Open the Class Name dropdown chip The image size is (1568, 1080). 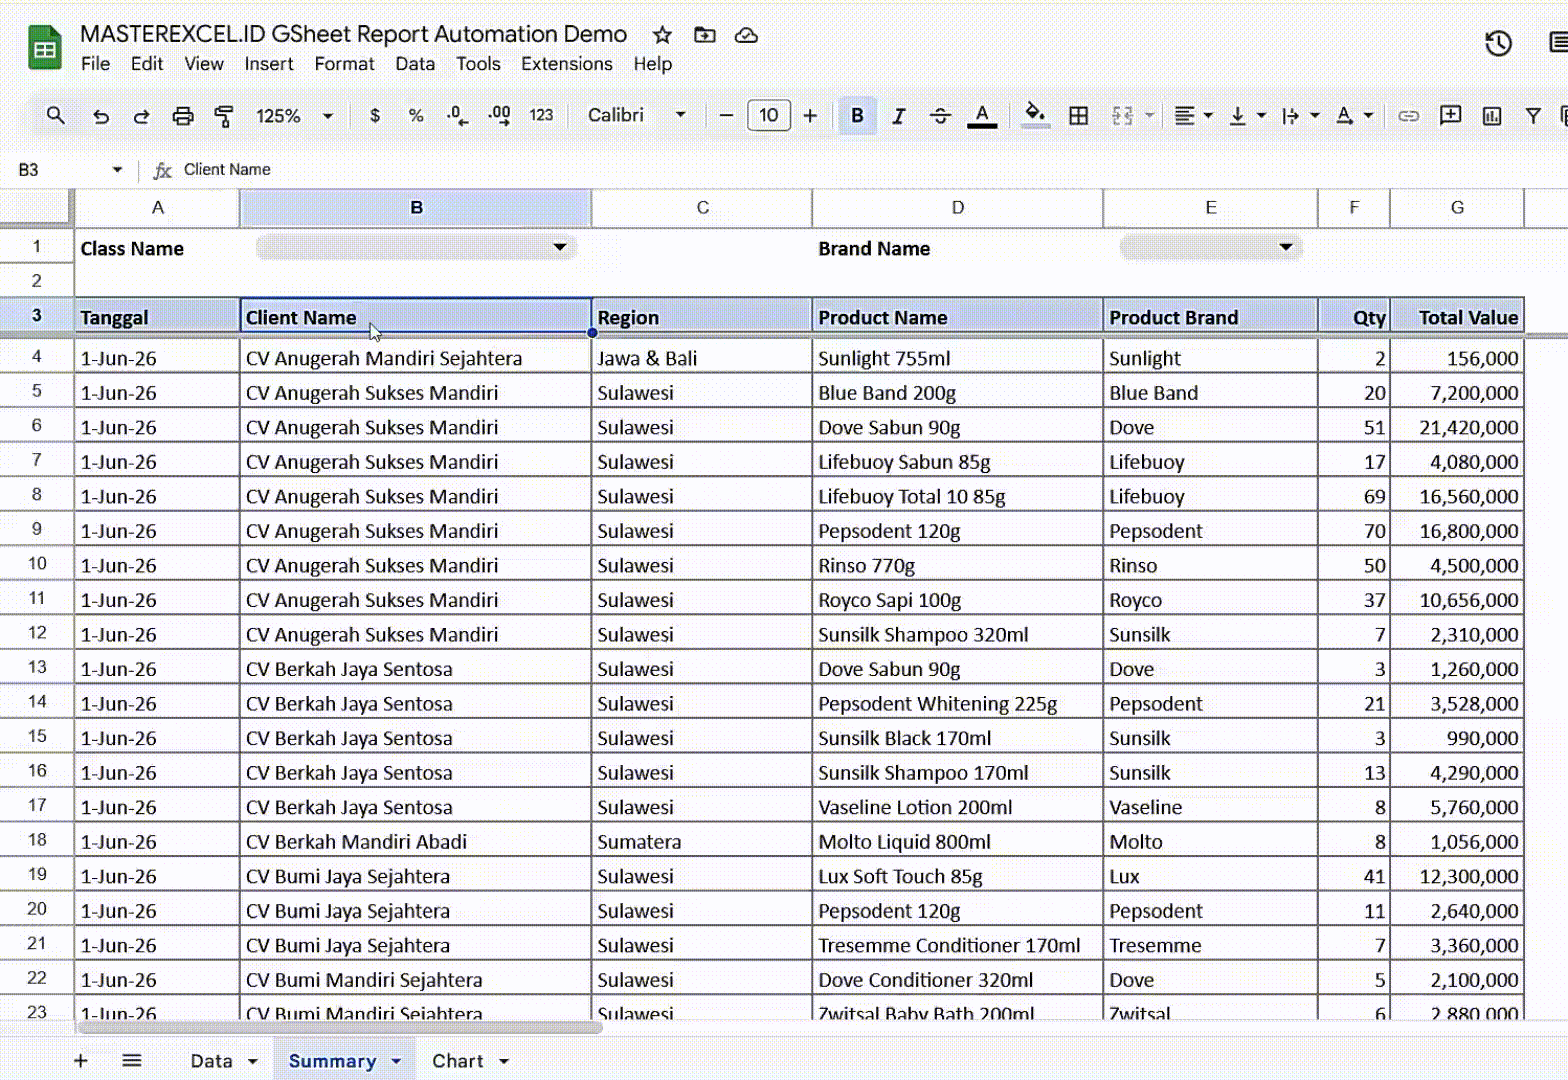coord(416,247)
